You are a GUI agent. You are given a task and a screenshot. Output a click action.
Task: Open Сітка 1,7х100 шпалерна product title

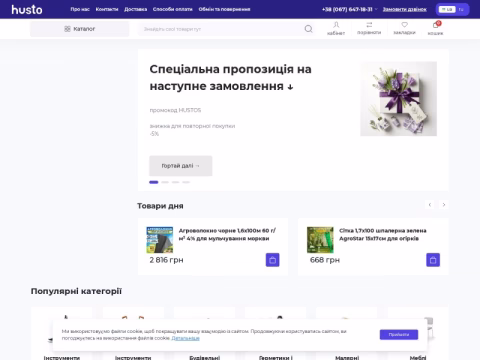coord(383,234)
